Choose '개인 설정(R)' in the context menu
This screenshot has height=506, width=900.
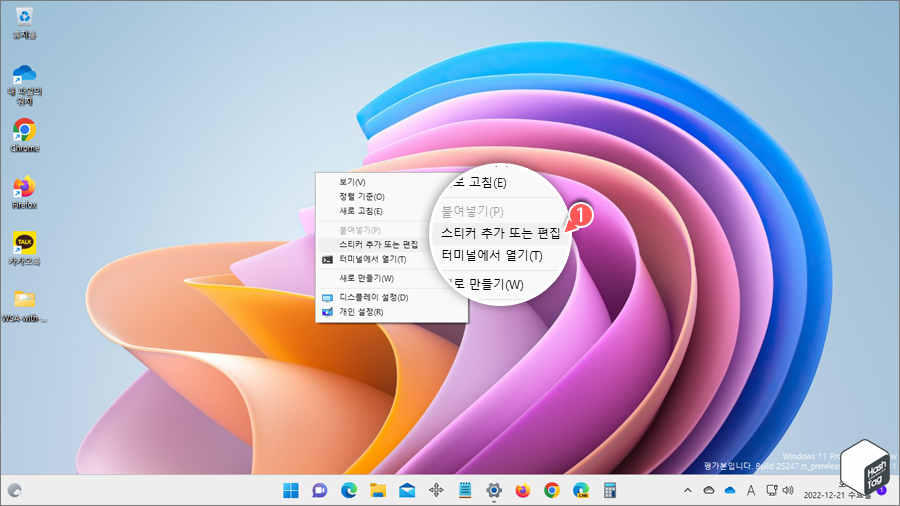pyautogui.click(x=391, y=312)
